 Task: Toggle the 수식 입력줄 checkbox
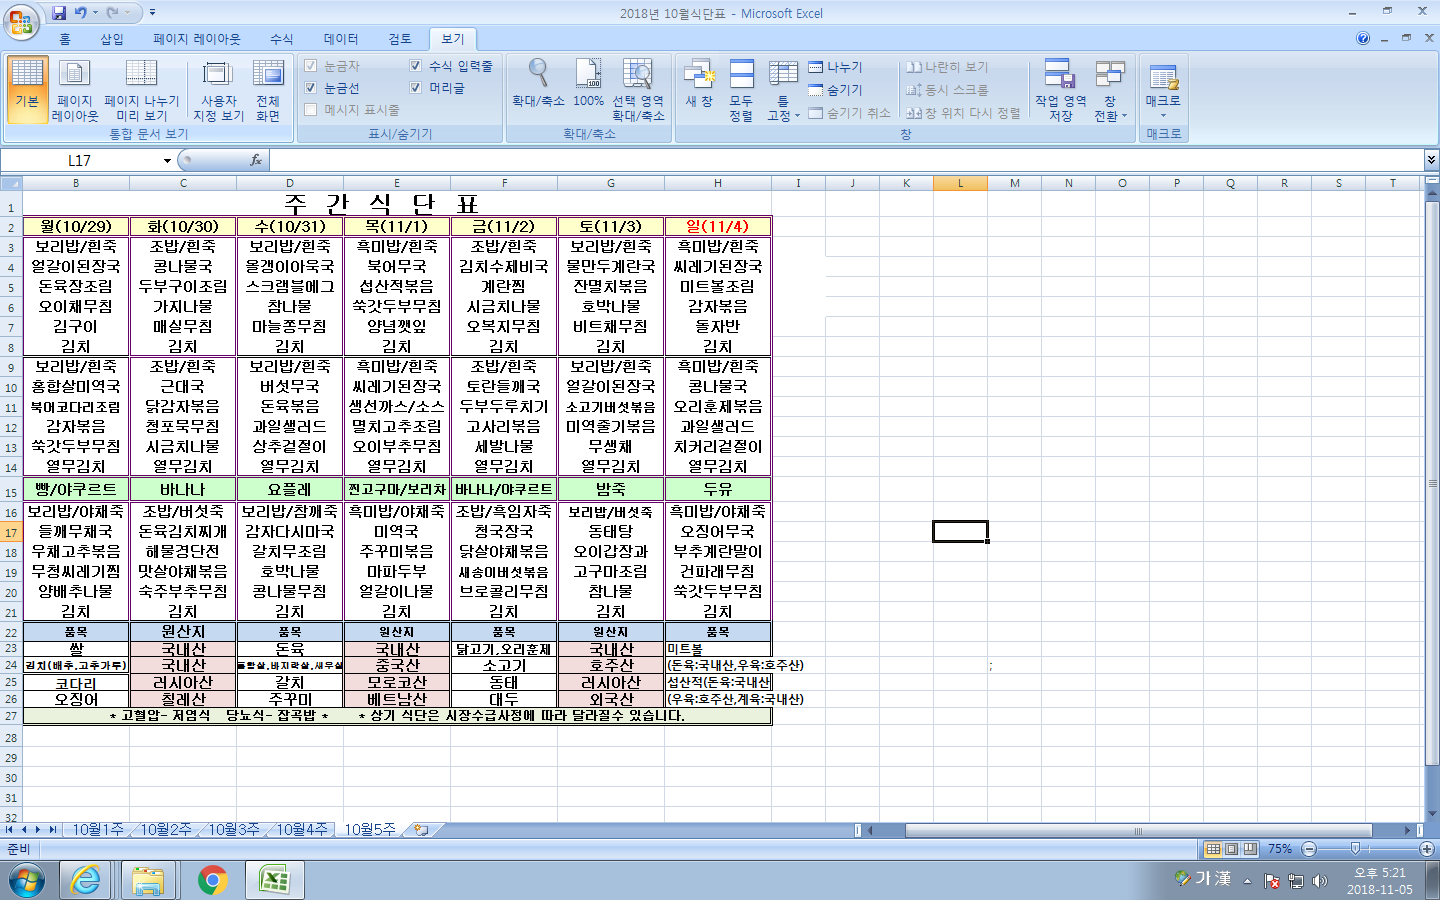point(416,66)
